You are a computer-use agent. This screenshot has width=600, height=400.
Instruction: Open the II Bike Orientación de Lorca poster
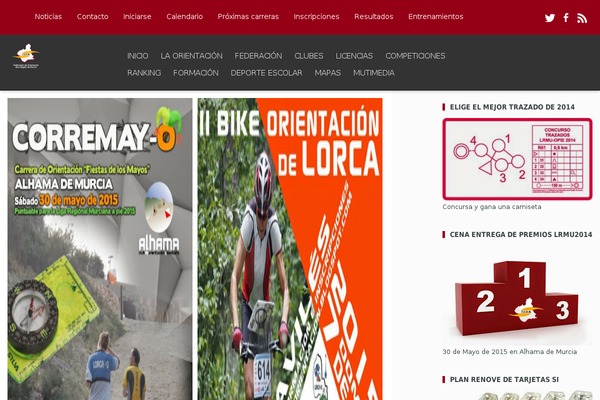click(290, 249)
